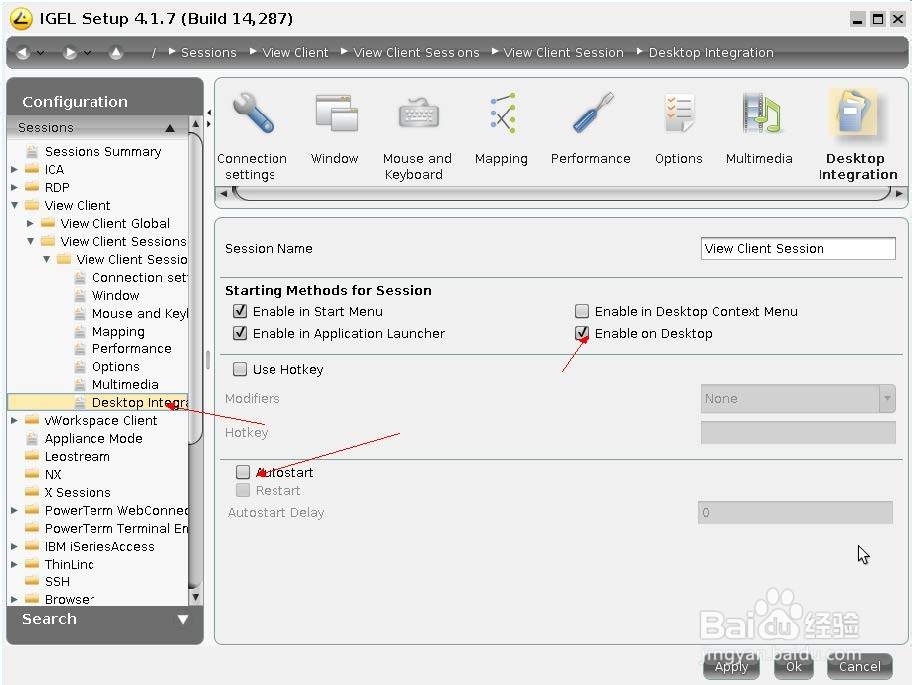This screenshot has width=912, height=685.
Task: Enable the Use Hotkey checkbox
Action: 240,369
